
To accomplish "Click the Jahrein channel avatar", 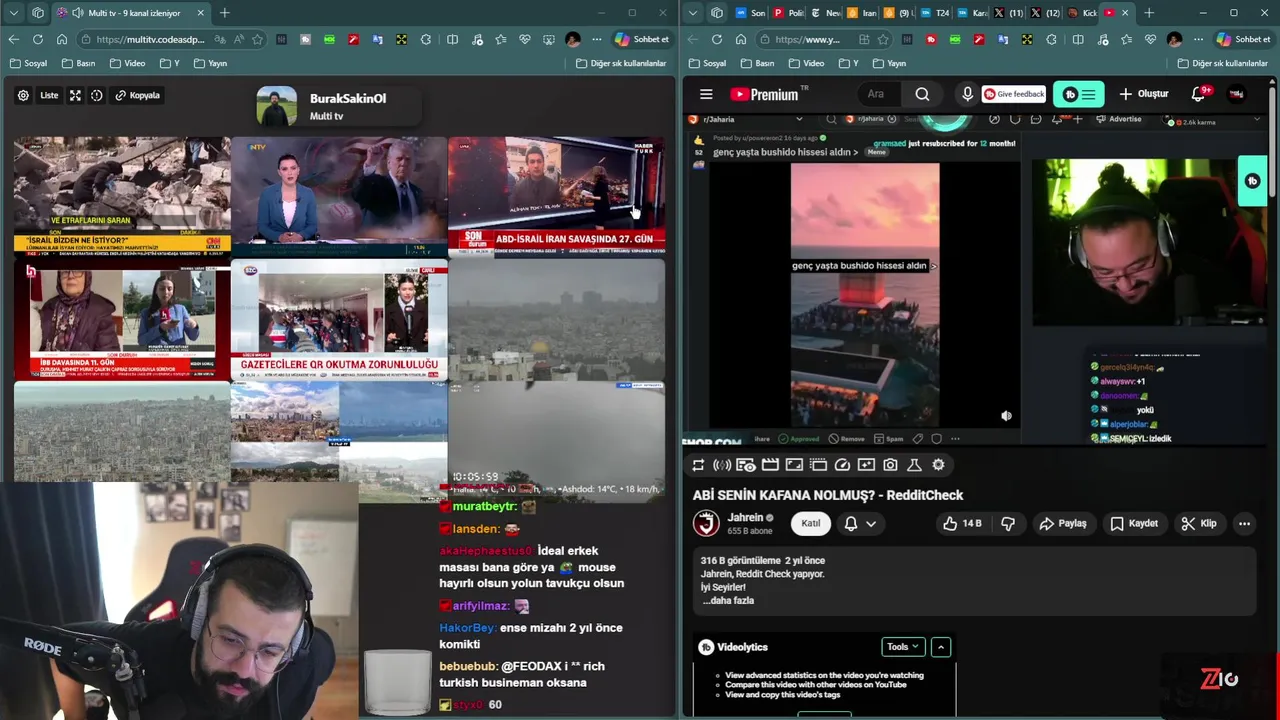I will coord(707,523).
